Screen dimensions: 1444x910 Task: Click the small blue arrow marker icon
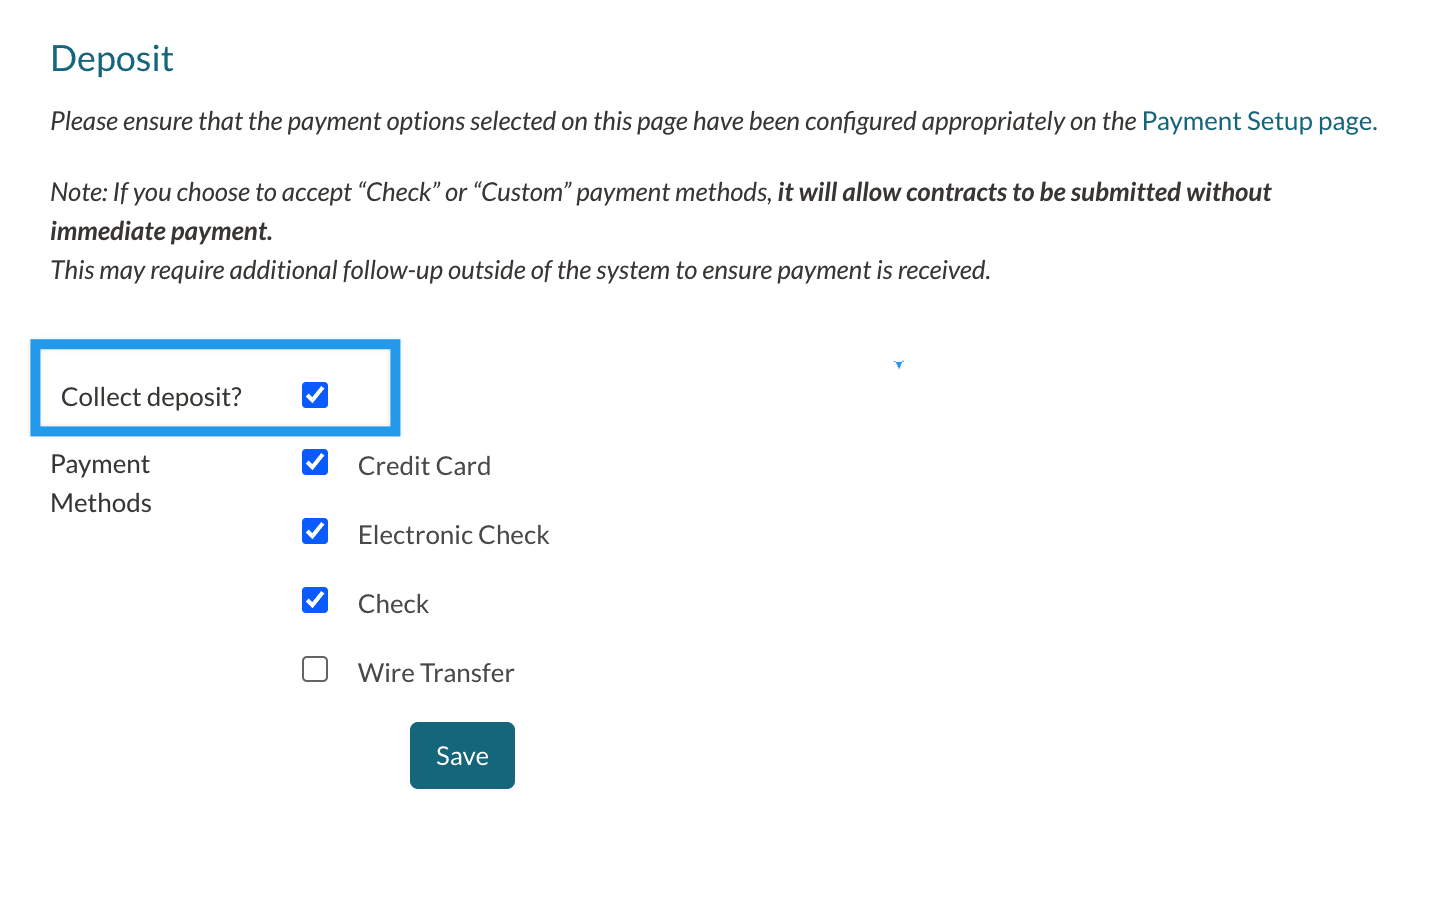point(899,365)
